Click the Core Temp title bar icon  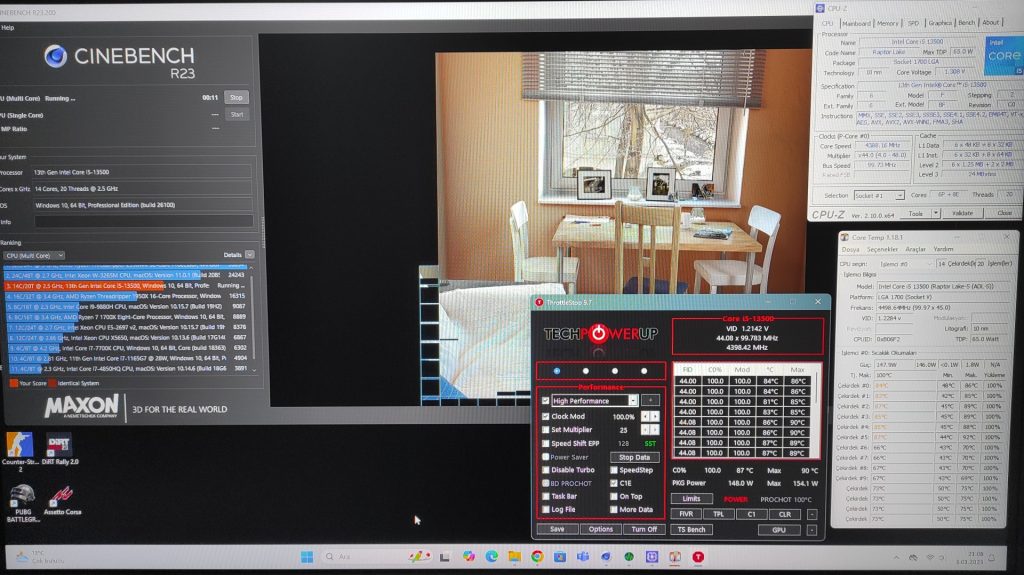(x=844, y=237)
